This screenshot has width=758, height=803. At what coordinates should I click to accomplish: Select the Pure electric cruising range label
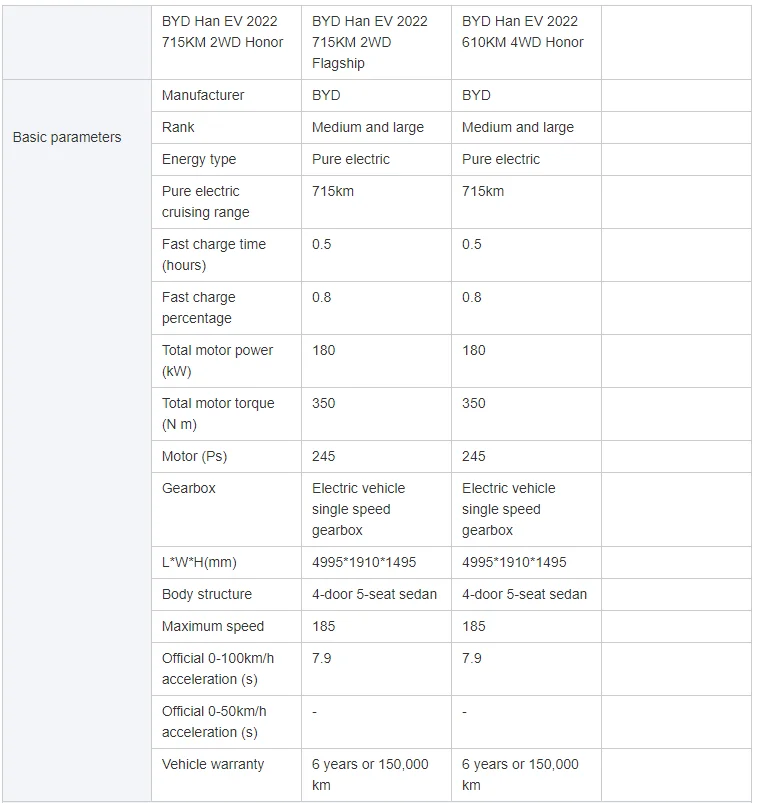[x=205, y=201]
